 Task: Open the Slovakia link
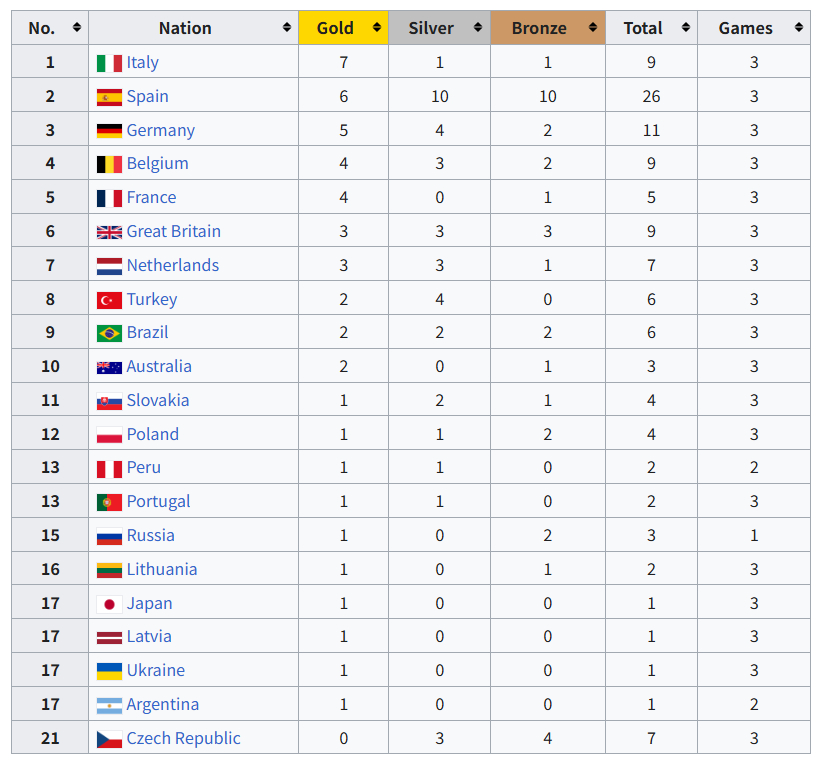coord(158,400)
